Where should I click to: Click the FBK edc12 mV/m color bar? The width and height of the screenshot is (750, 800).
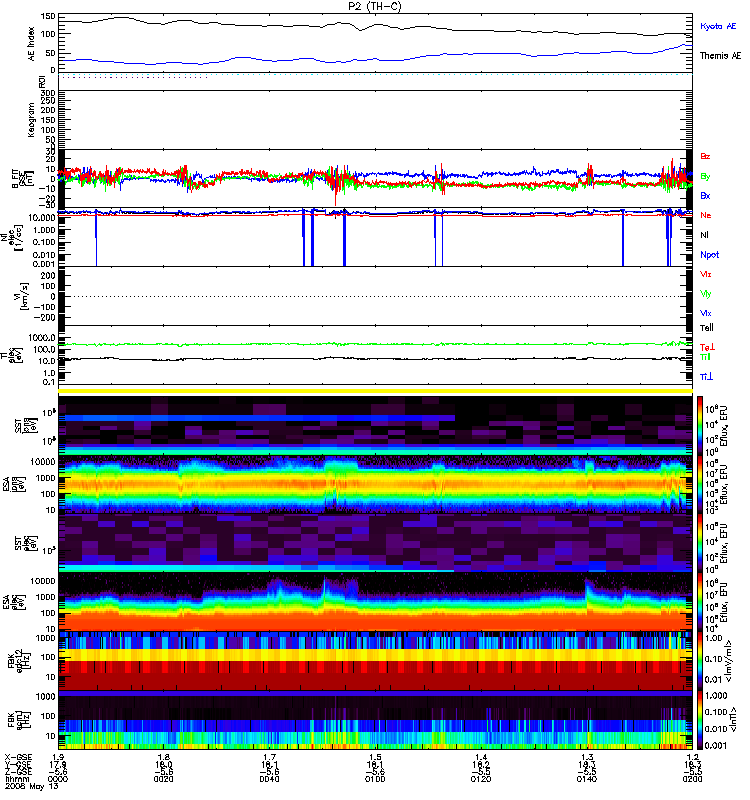coord(700,660)
